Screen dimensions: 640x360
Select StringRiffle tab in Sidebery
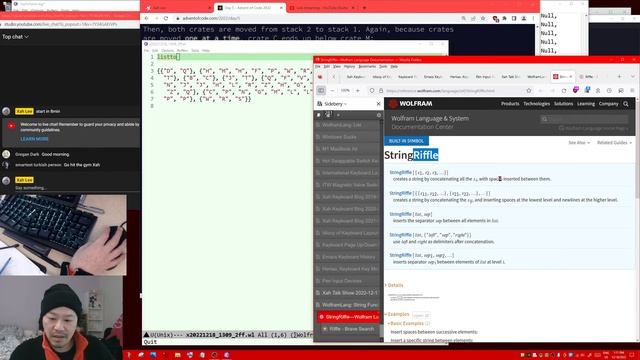pyautogui.click(x=349, y=317)
